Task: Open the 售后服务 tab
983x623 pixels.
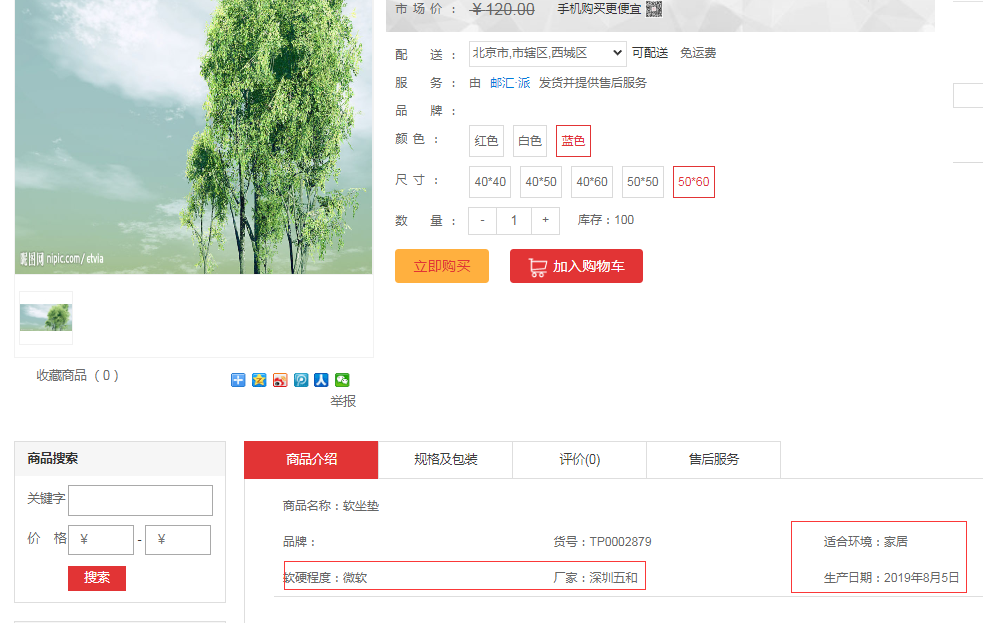Action: pos(714,460)
